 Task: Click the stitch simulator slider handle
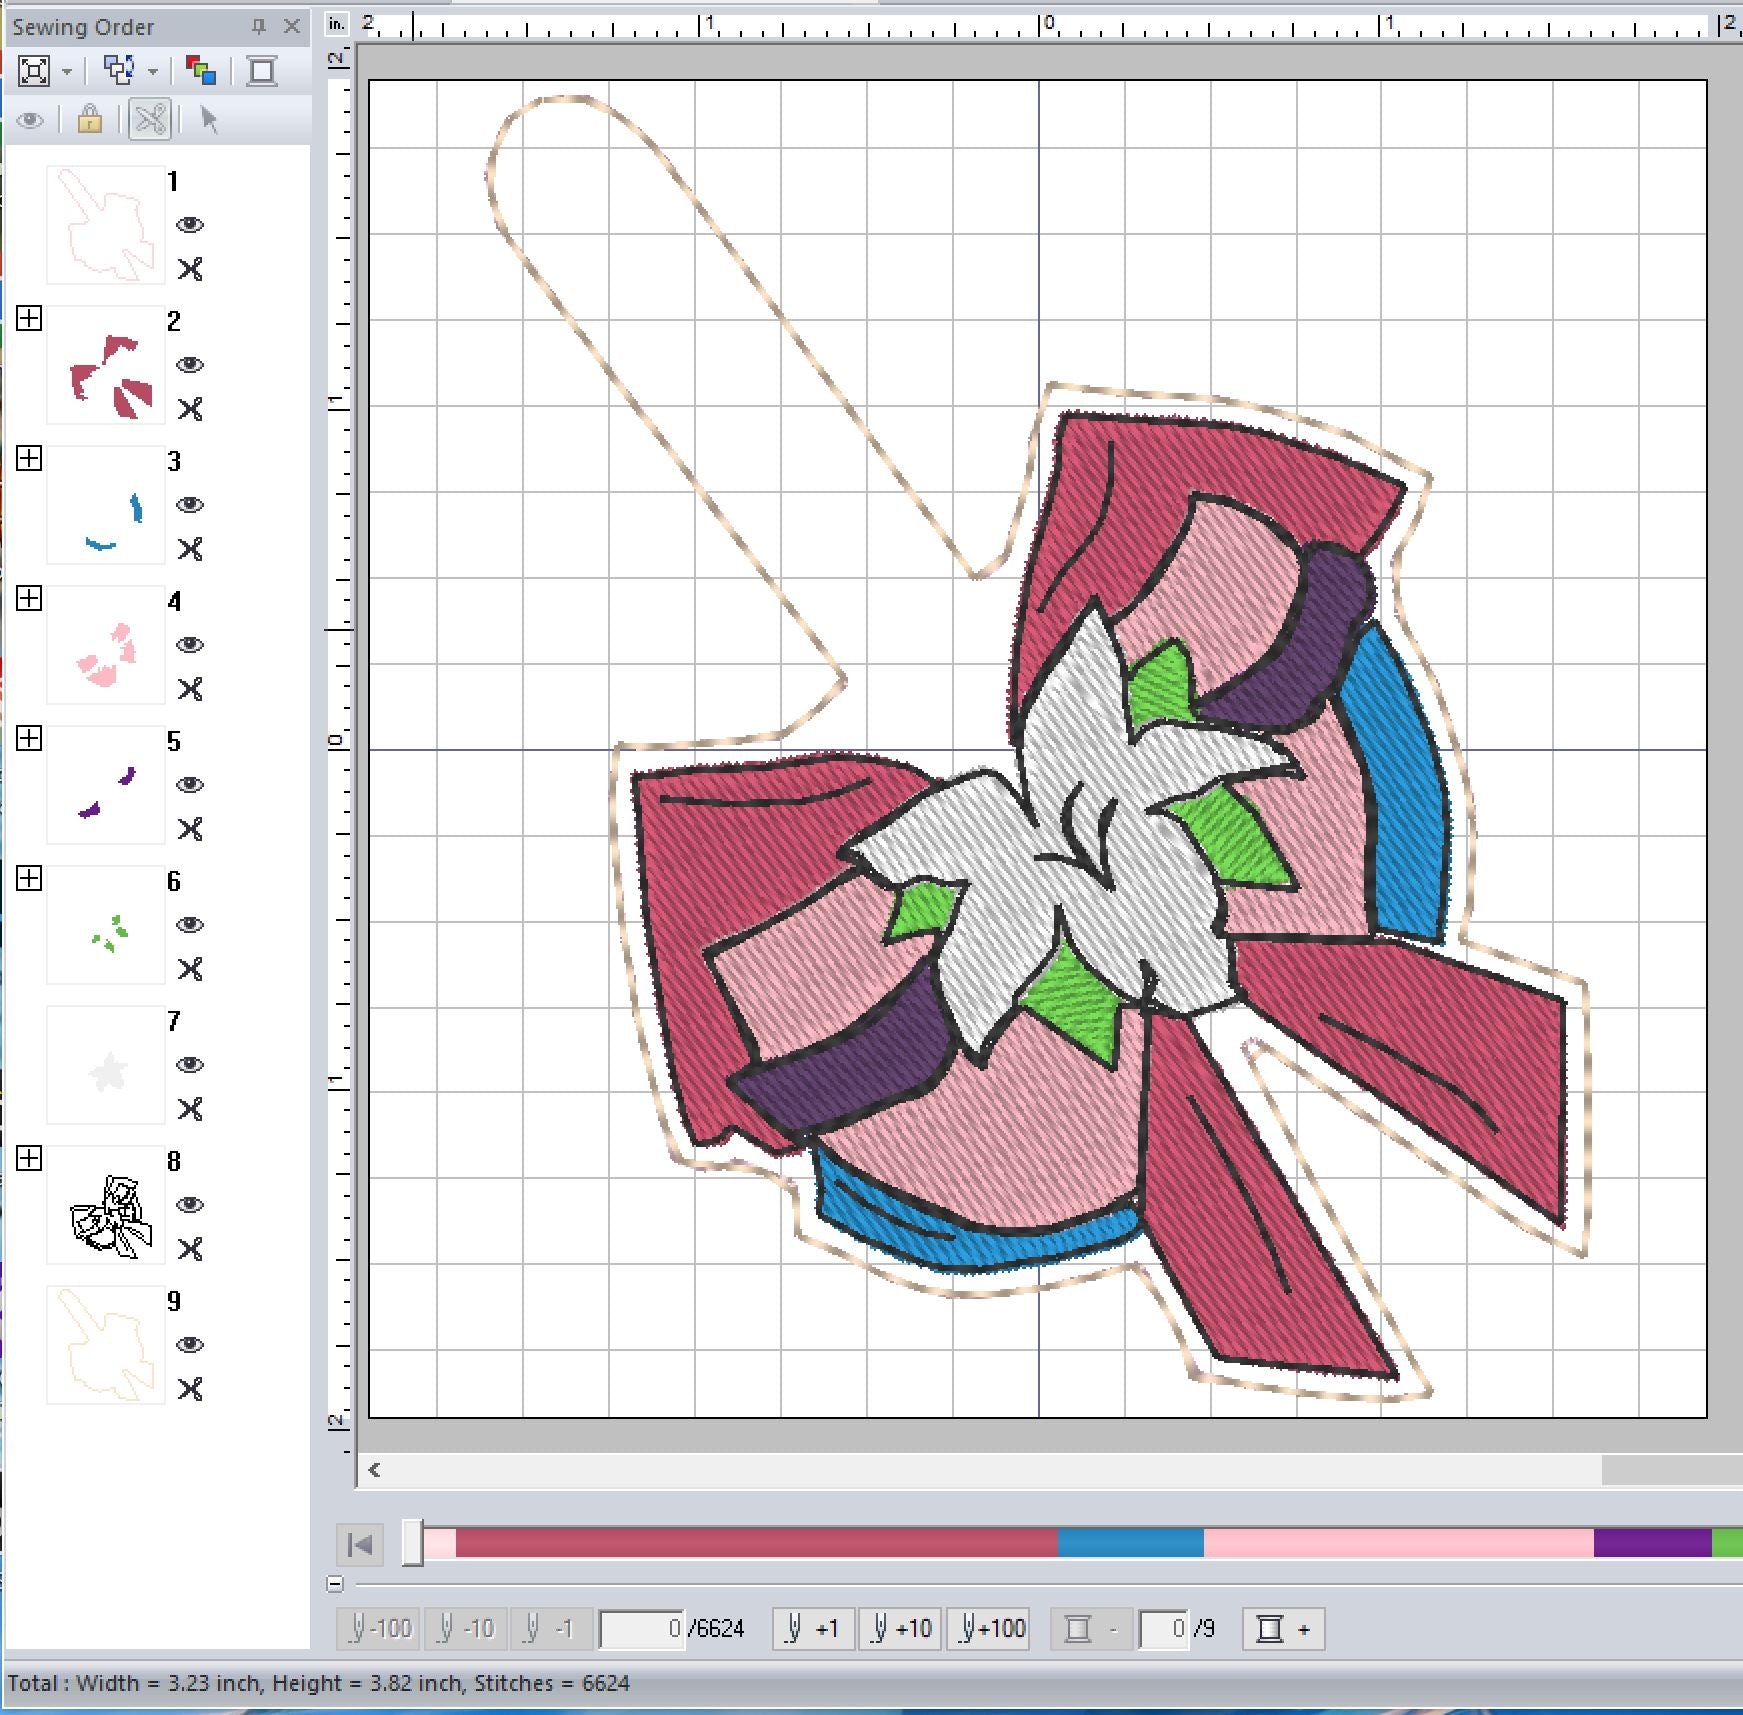[413, 1543]
